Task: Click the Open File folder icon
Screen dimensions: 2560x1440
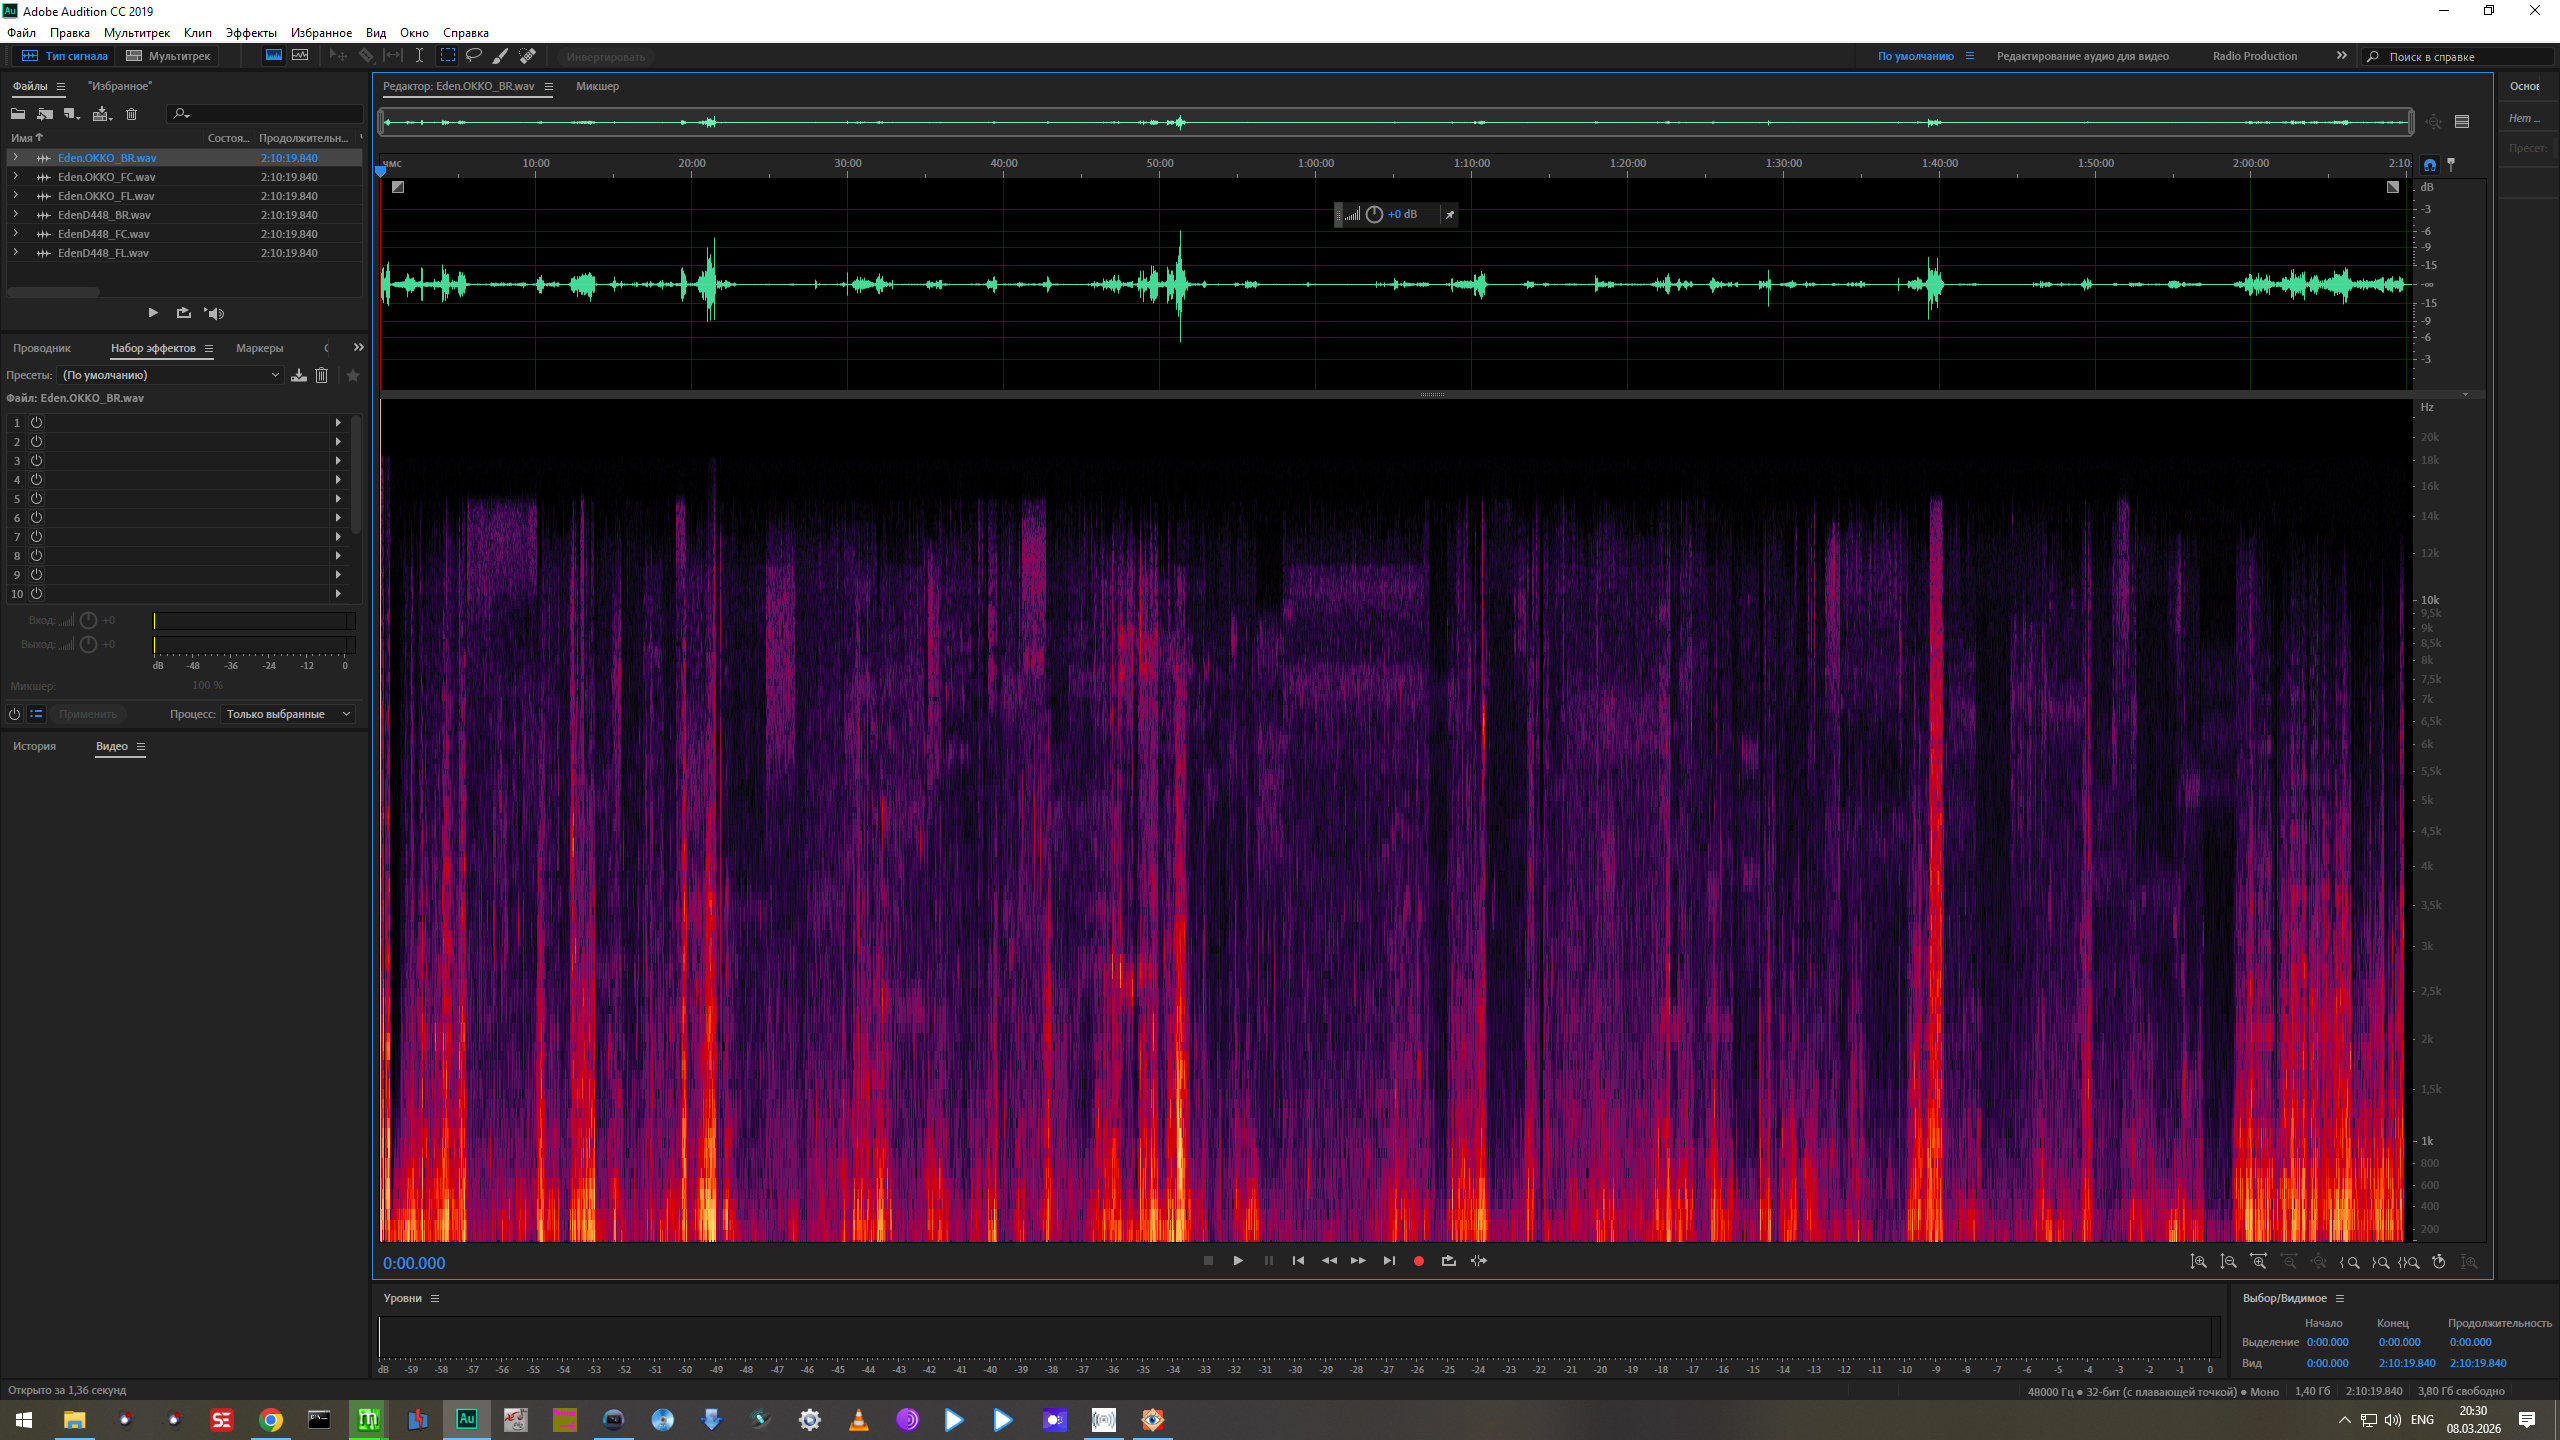Action: (x=18, y=114)
